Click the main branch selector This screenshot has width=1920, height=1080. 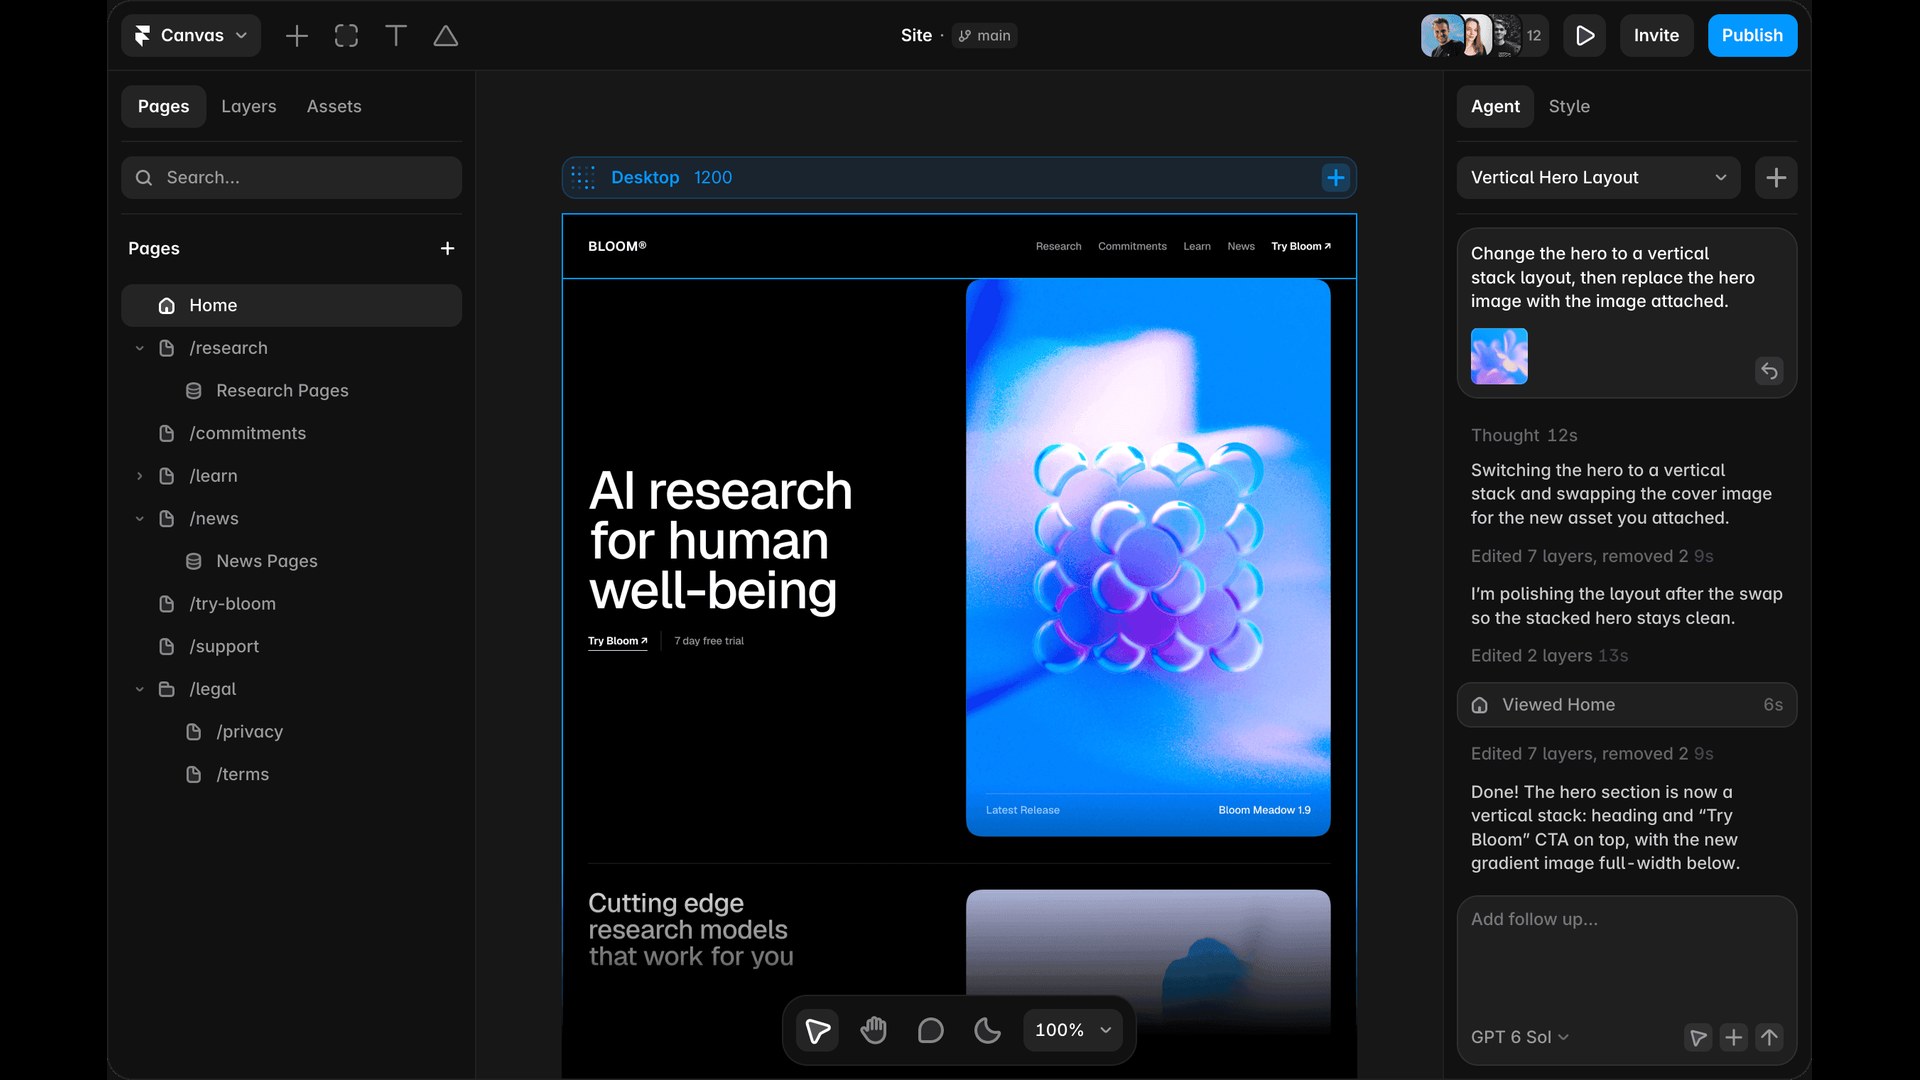(x=984, y=36)
